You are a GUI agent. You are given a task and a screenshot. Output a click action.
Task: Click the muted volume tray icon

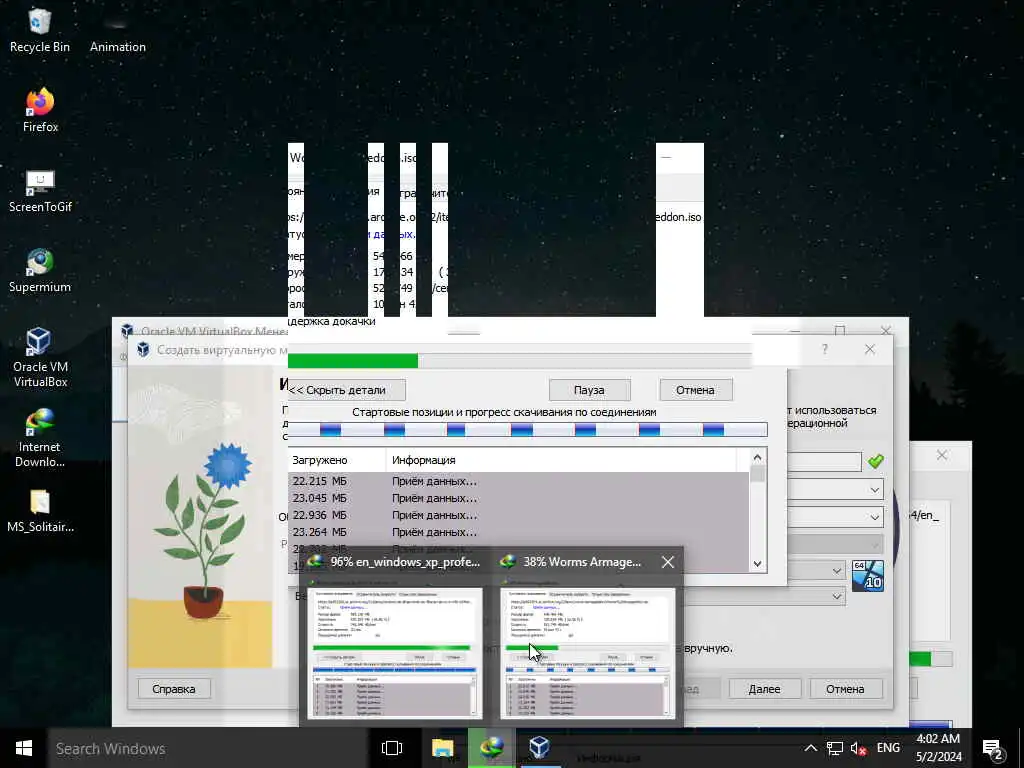(858, 748)
